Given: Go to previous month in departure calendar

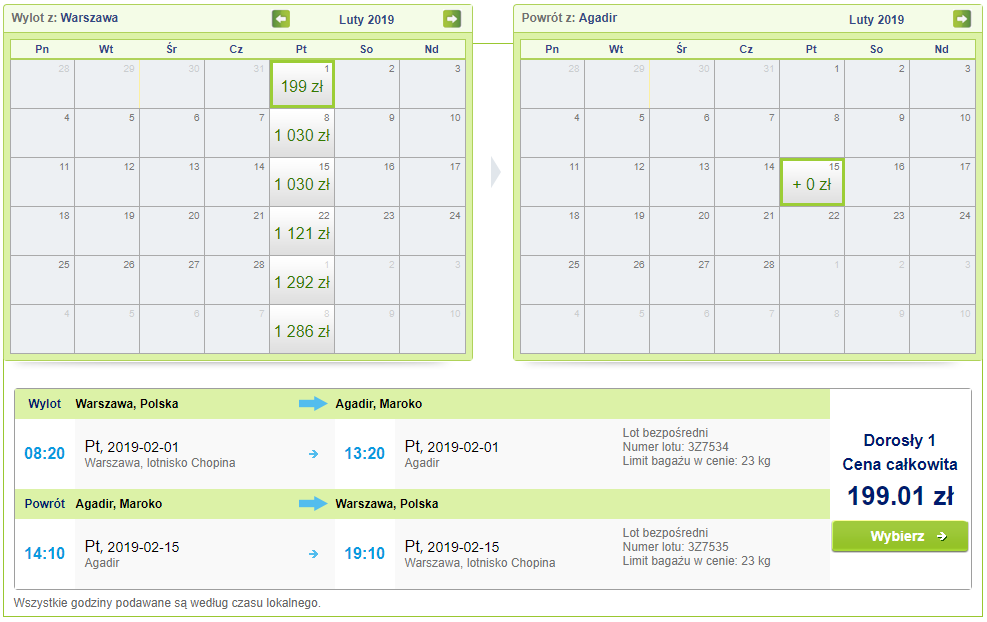Looking at the screenshot, I should point(281,19).
